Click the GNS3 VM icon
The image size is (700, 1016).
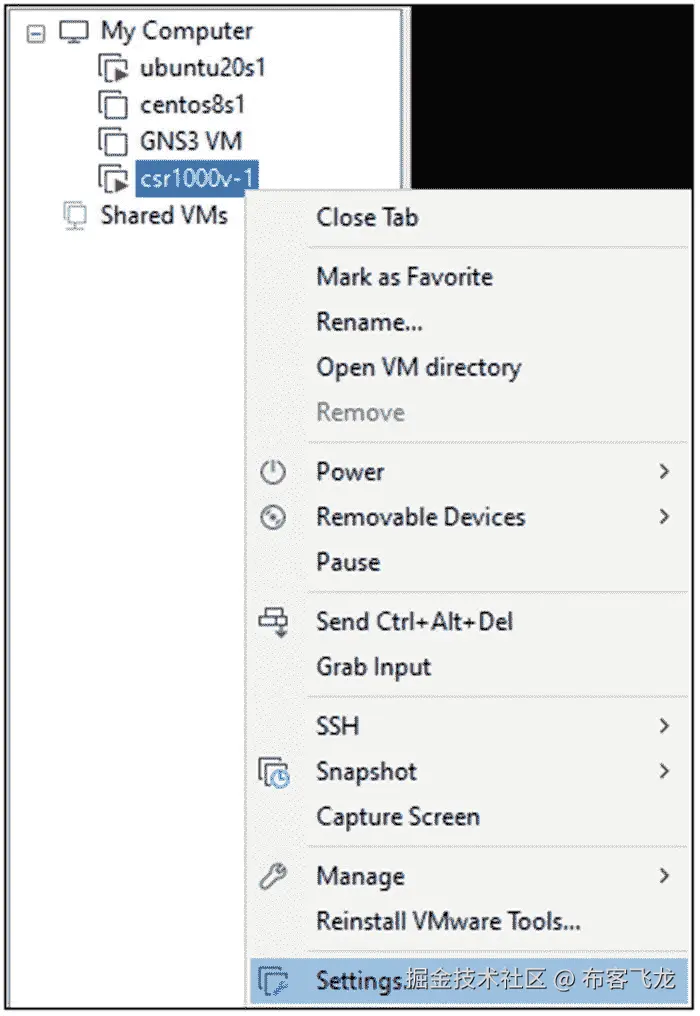point(113,141)
